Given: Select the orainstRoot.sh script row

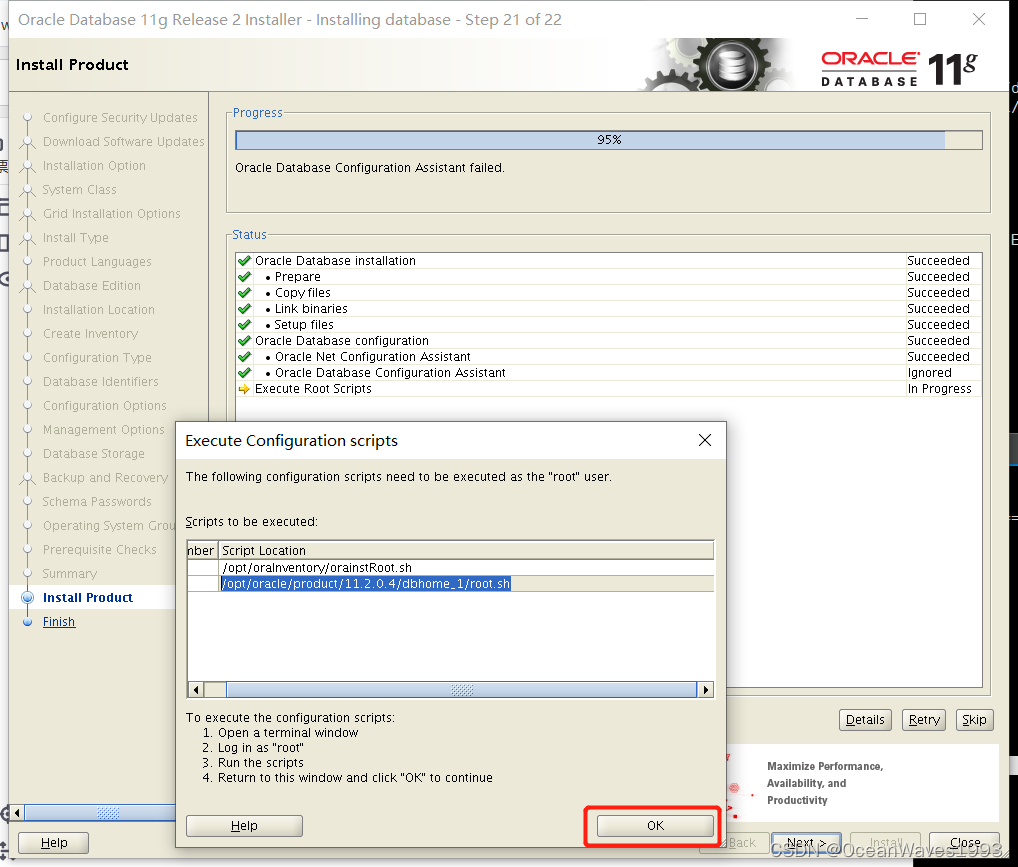Looking at the screenshot, I should (451, 568).
